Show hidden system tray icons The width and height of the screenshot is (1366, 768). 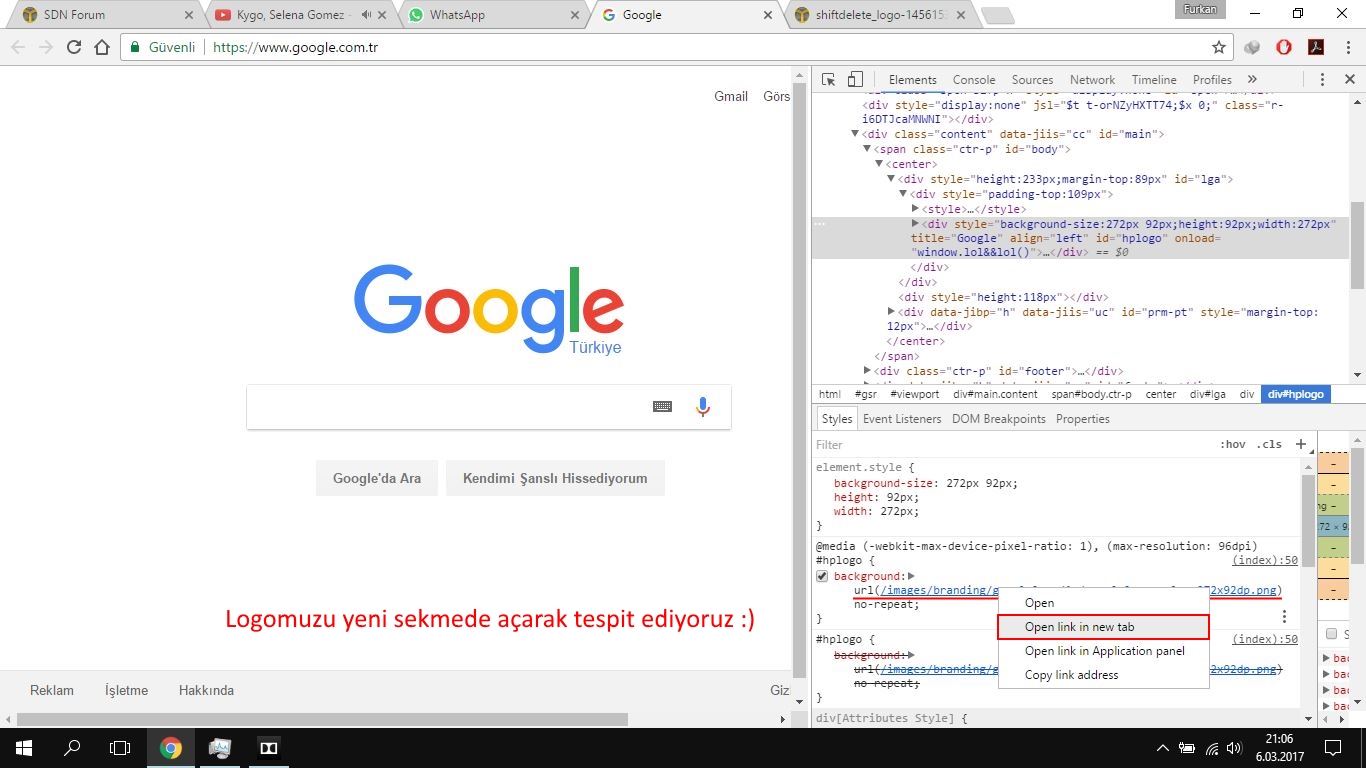click(1163, 748)
